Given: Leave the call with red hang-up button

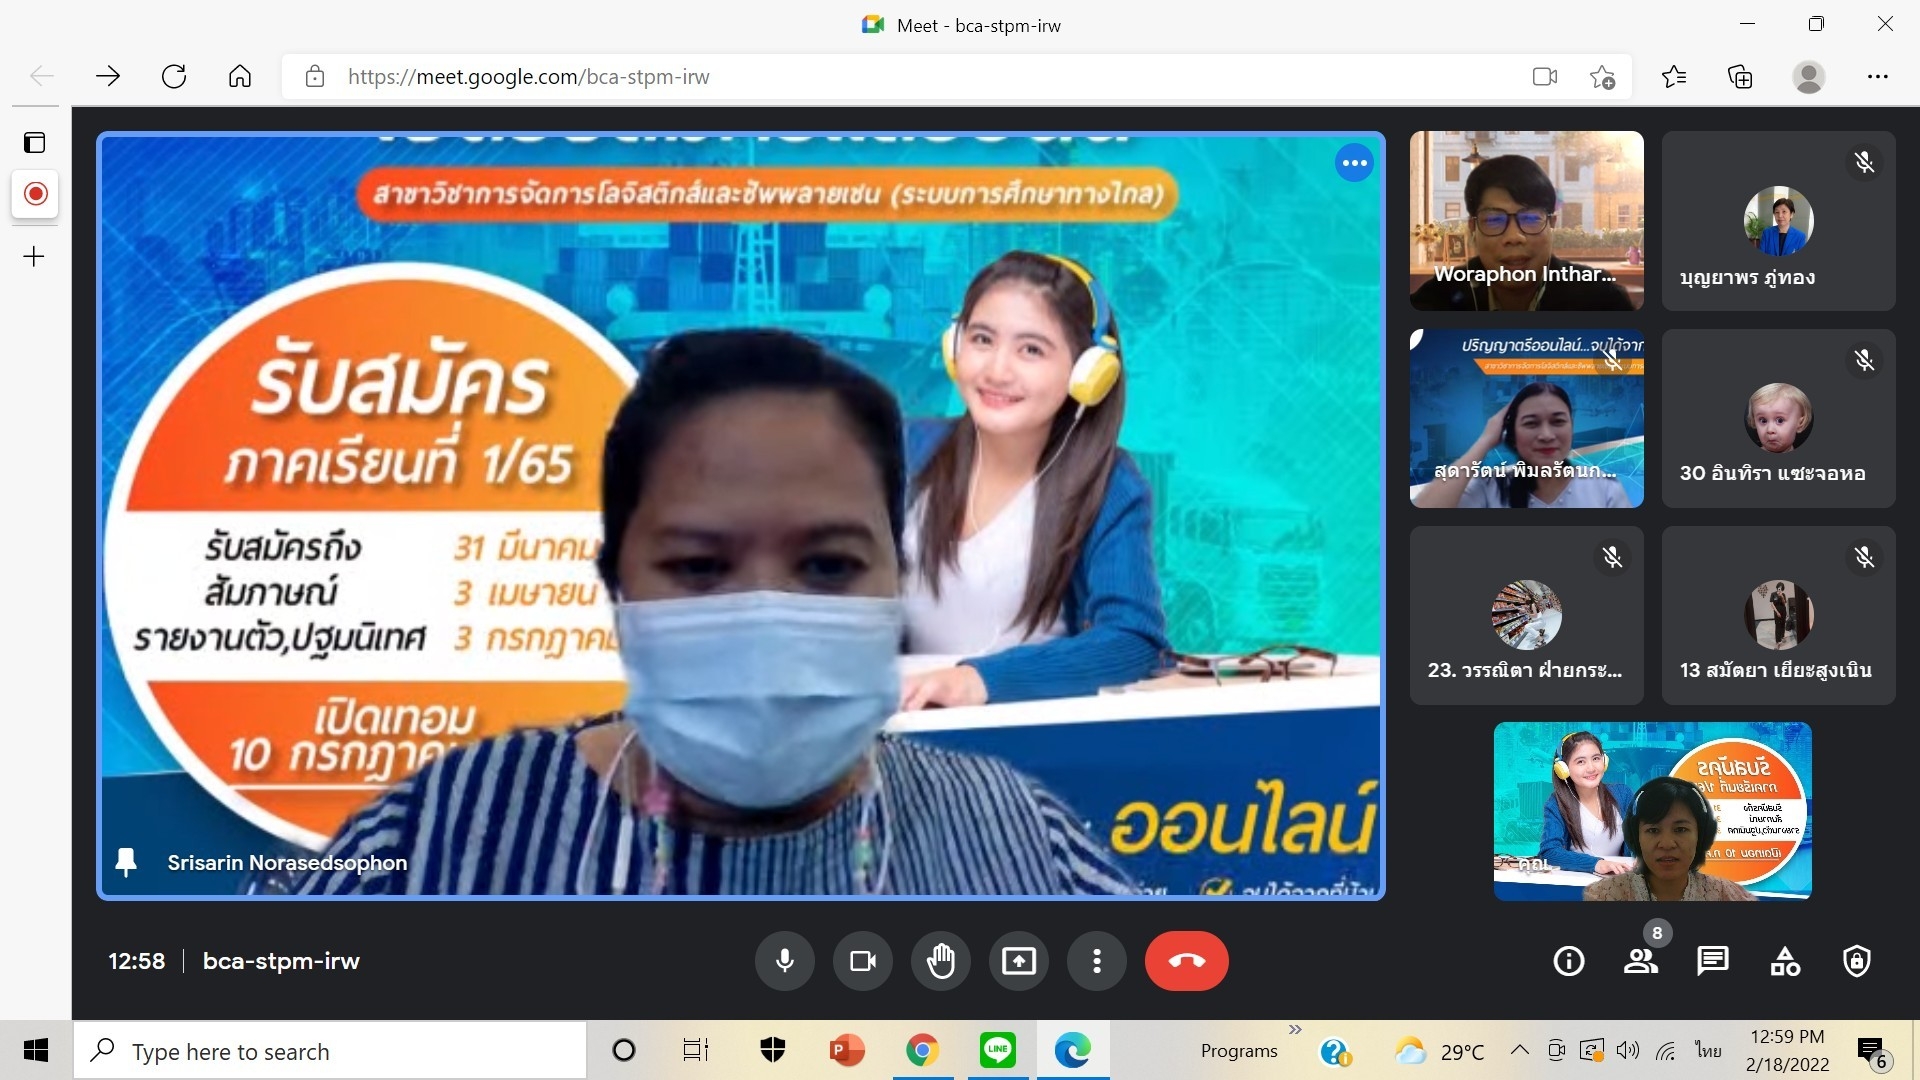Looking at the screenshot, I should pos(1187,961).
